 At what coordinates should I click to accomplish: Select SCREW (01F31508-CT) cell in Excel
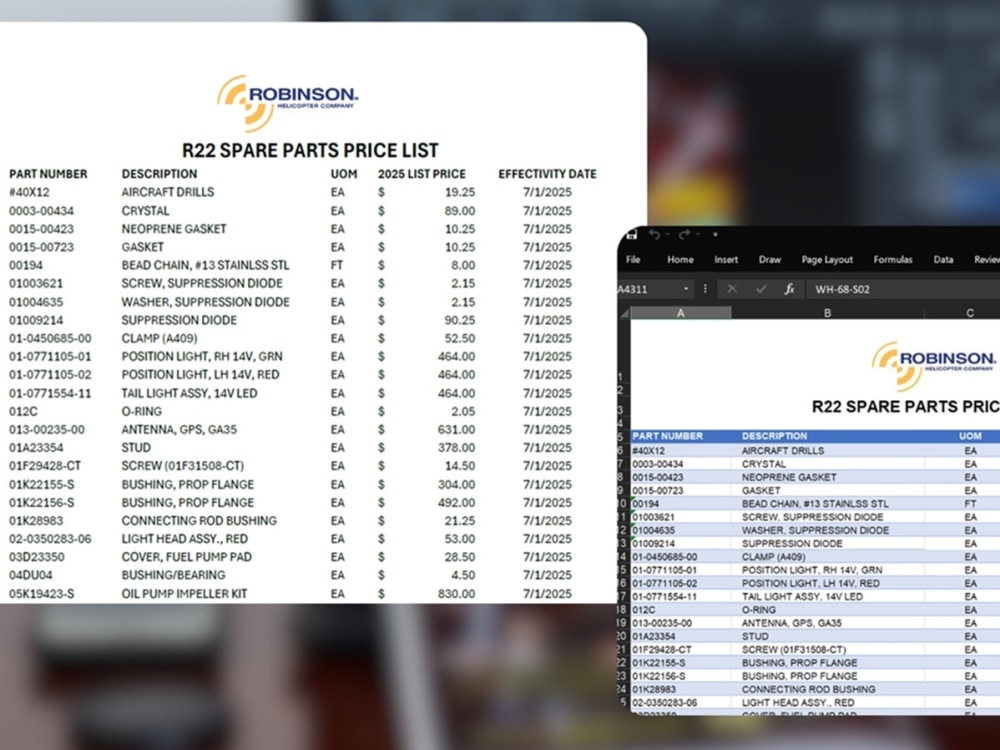click(827, 649)
